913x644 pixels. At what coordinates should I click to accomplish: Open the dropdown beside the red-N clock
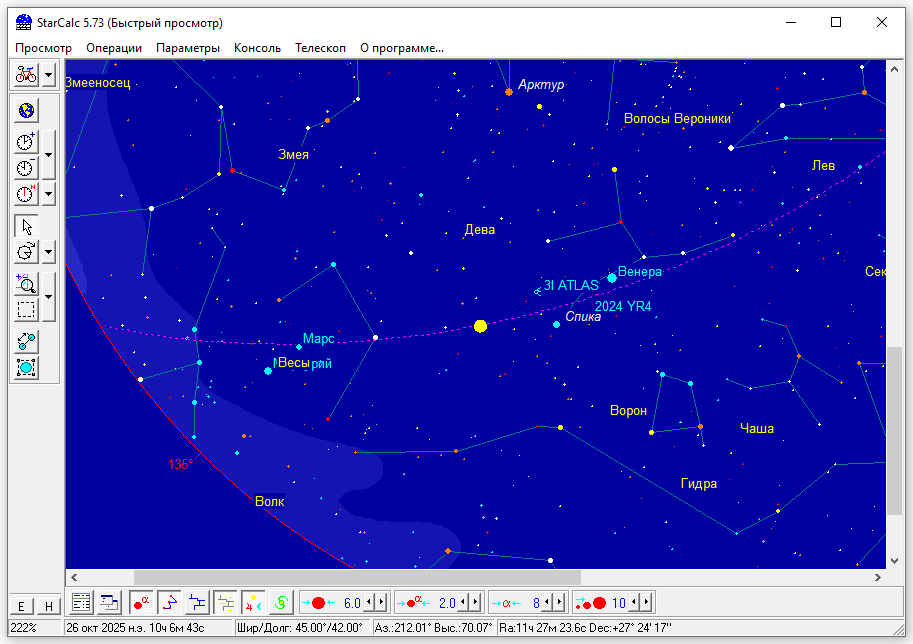[x=48, y=193]
